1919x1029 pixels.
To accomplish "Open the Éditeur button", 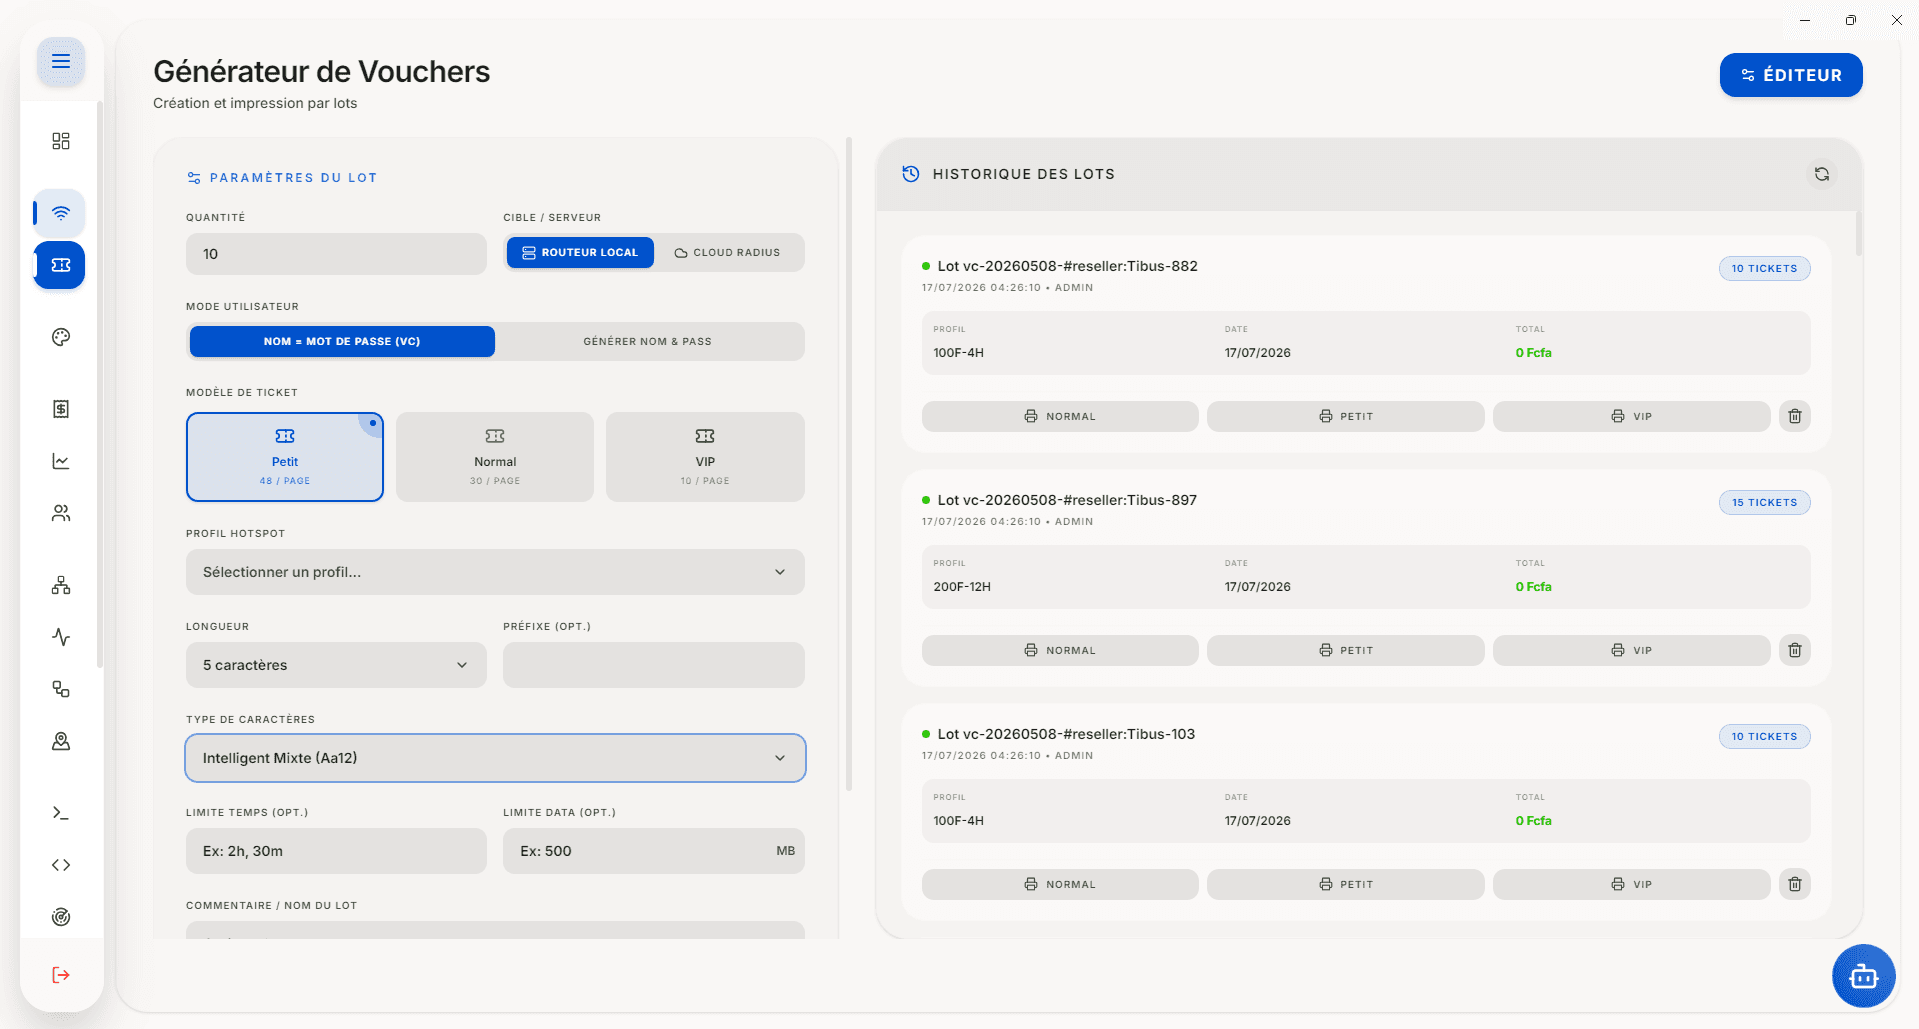I will [x=1791, y=75].
